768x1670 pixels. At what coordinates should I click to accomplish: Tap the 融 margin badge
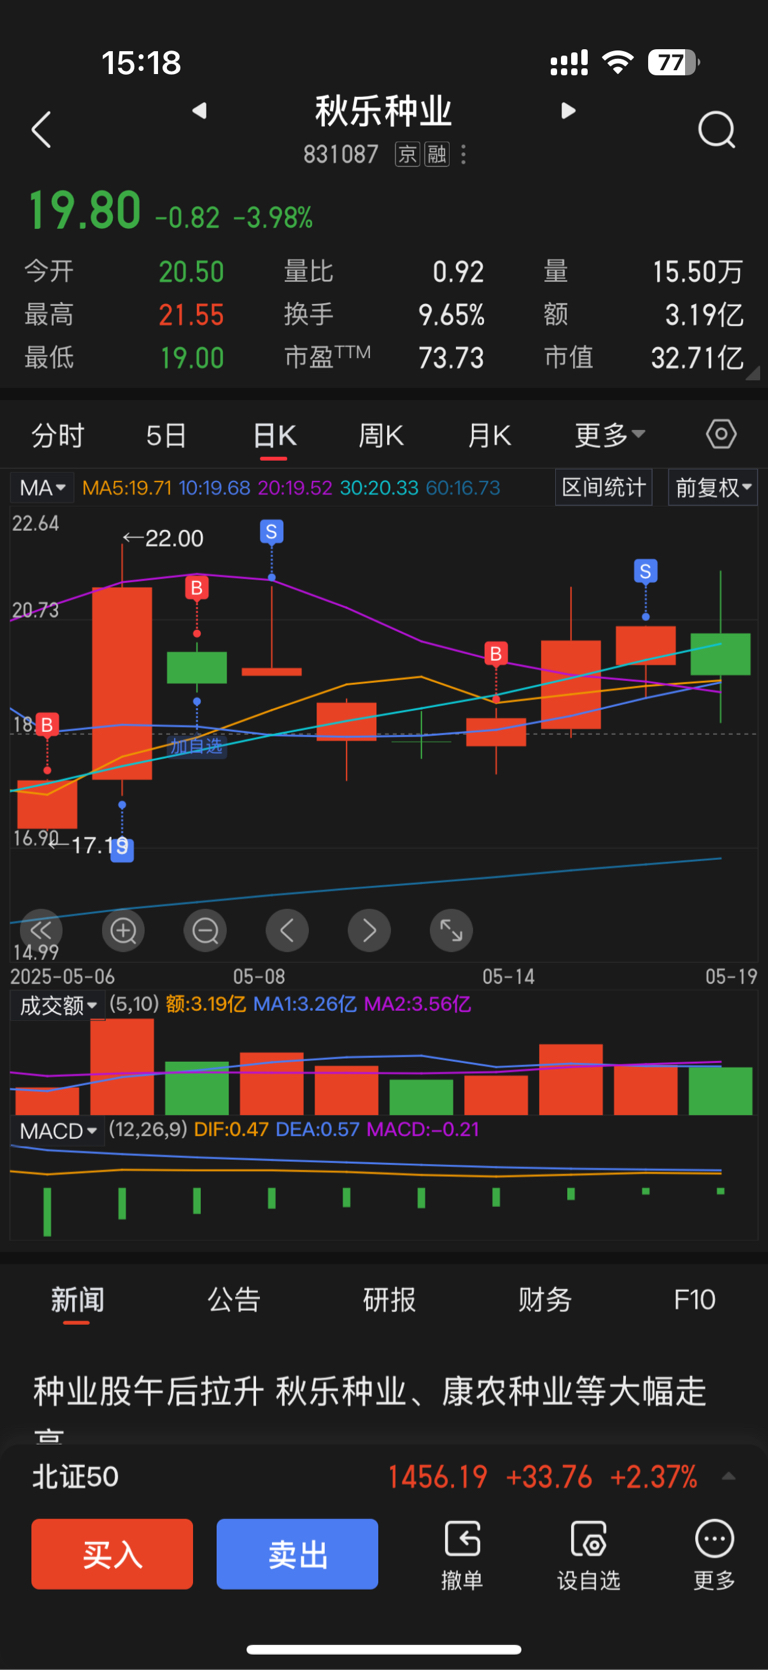(437, 154)
